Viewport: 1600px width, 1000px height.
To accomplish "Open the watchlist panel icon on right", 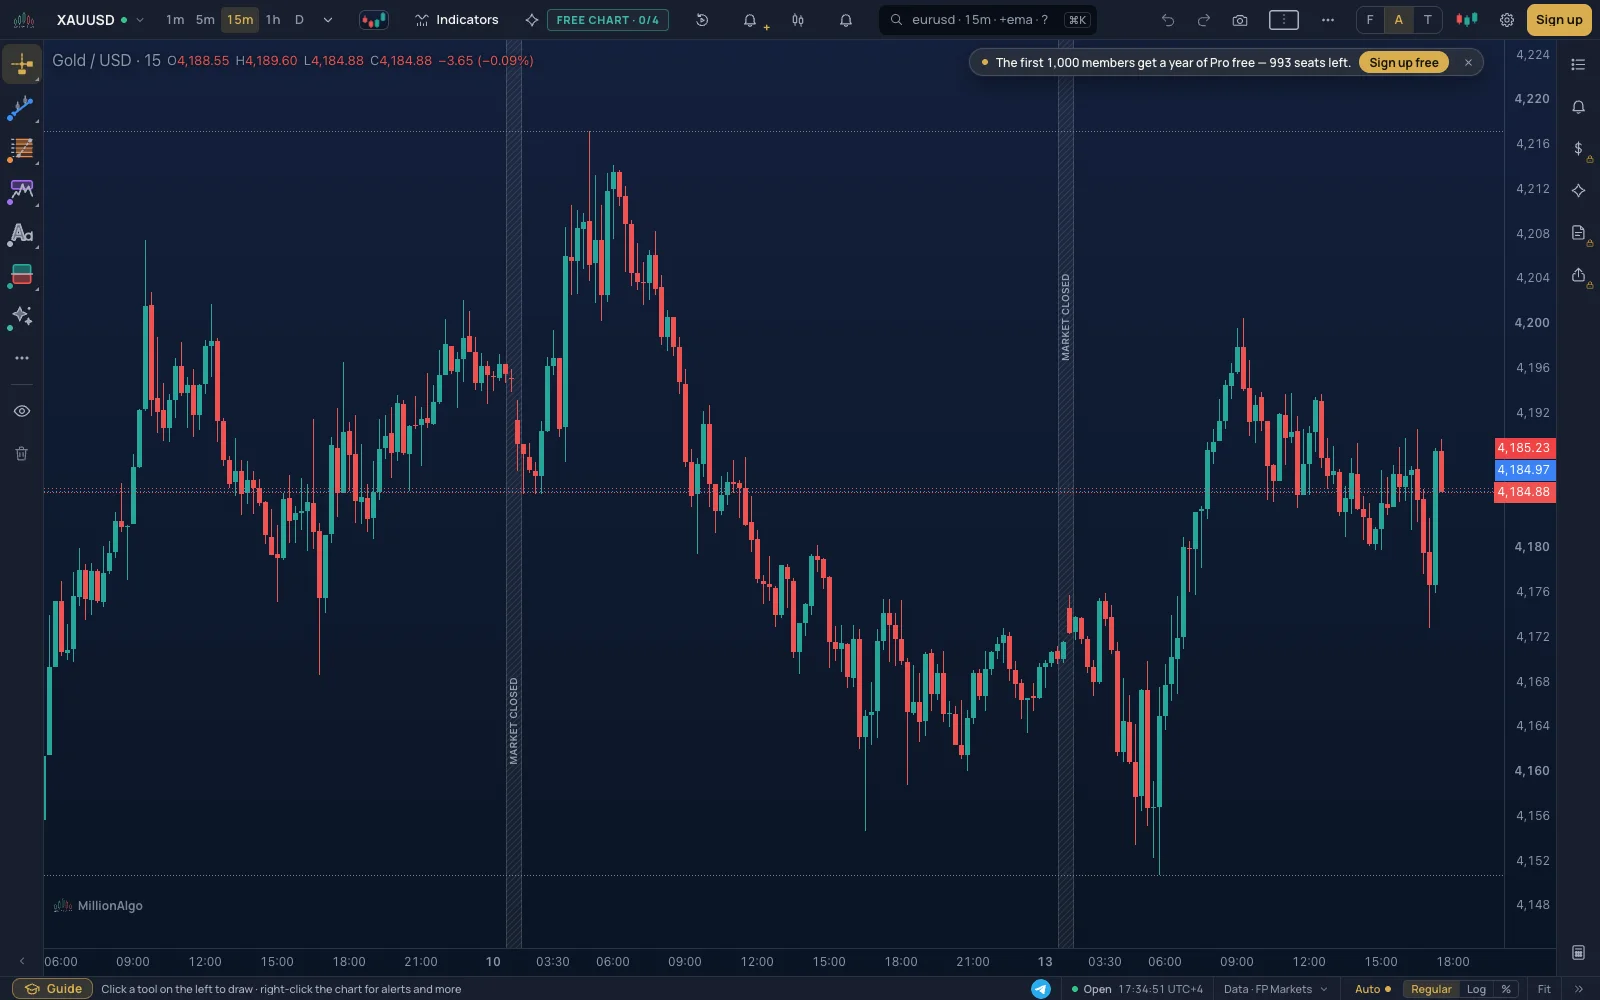I will [1578, 65].
